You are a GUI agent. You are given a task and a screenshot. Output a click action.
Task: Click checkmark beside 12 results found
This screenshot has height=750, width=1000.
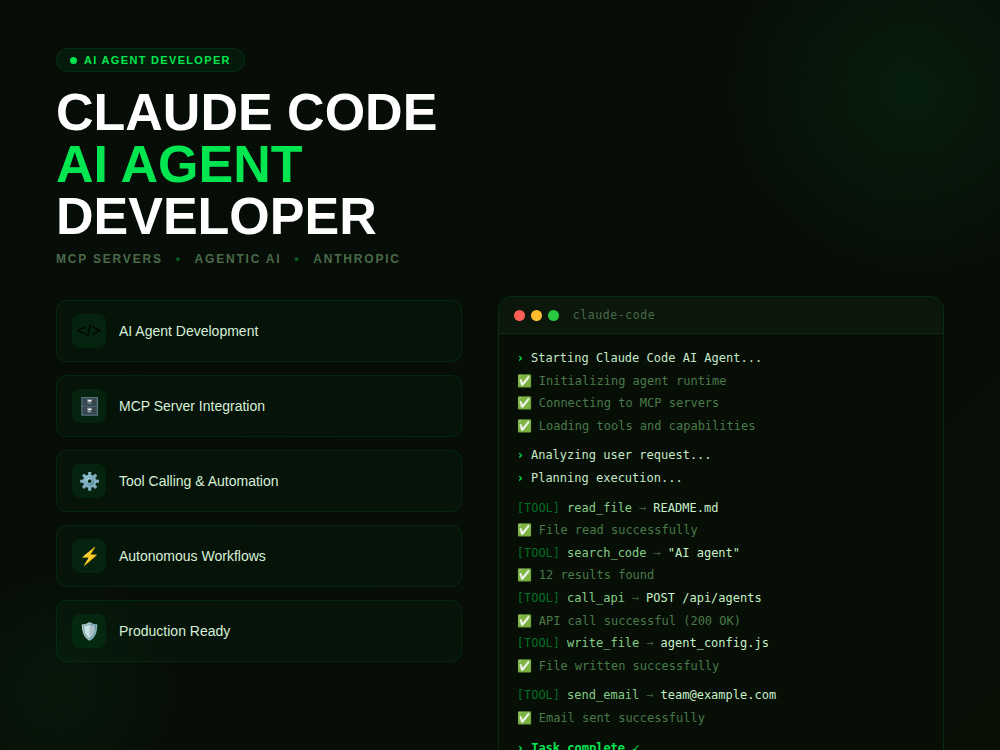(524, 575)
